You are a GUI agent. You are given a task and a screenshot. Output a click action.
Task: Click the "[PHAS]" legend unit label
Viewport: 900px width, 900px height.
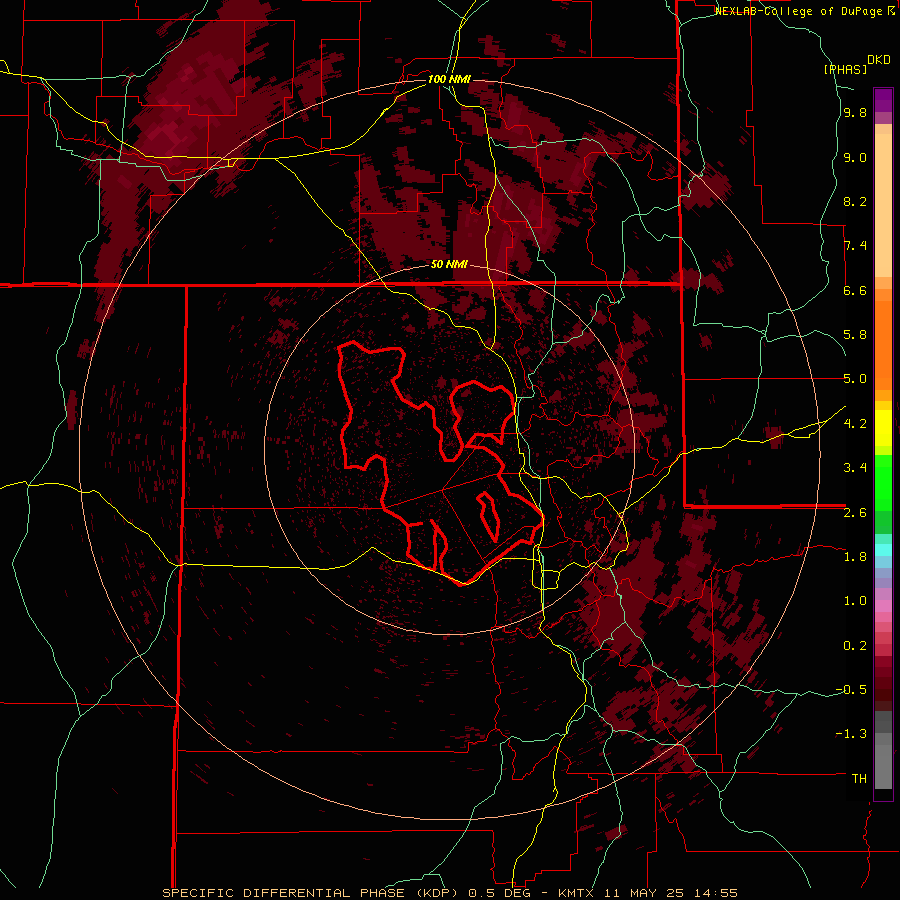[x=845, y=70]
